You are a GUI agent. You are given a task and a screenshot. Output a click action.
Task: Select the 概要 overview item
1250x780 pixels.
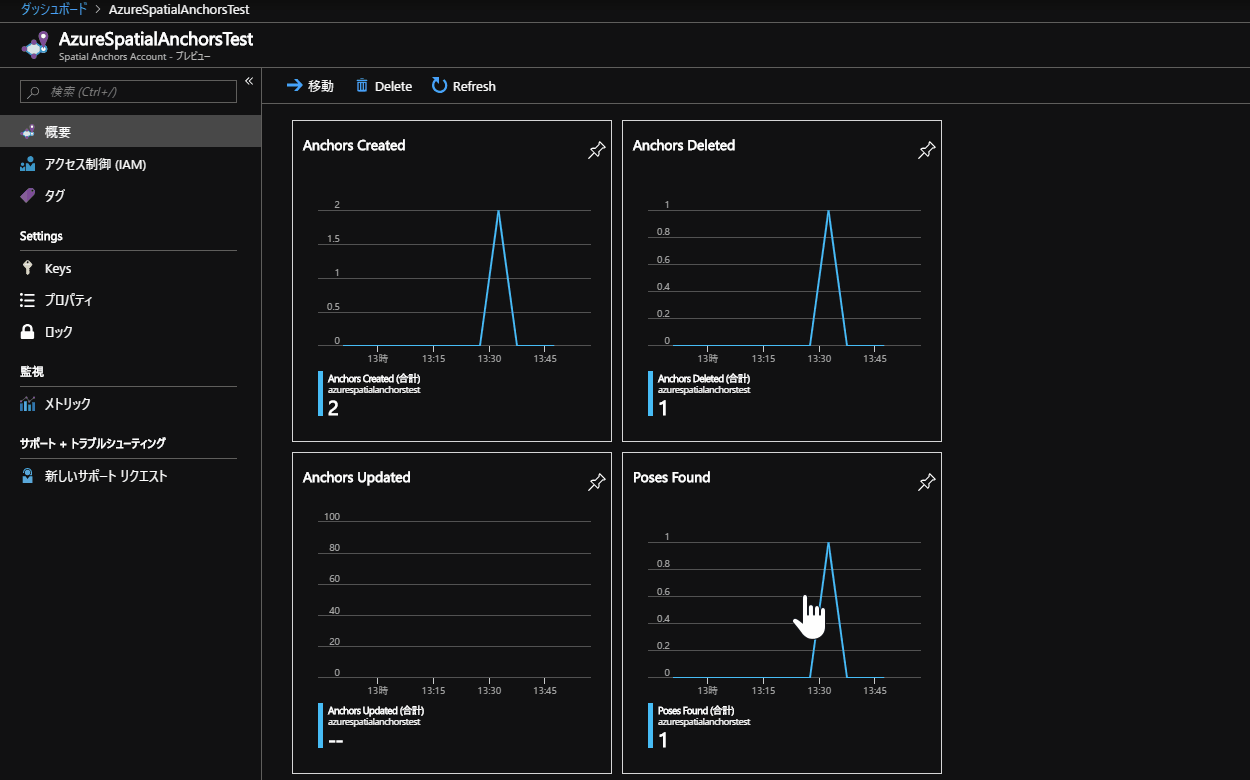pyautogui.click(x=57, y=132)
